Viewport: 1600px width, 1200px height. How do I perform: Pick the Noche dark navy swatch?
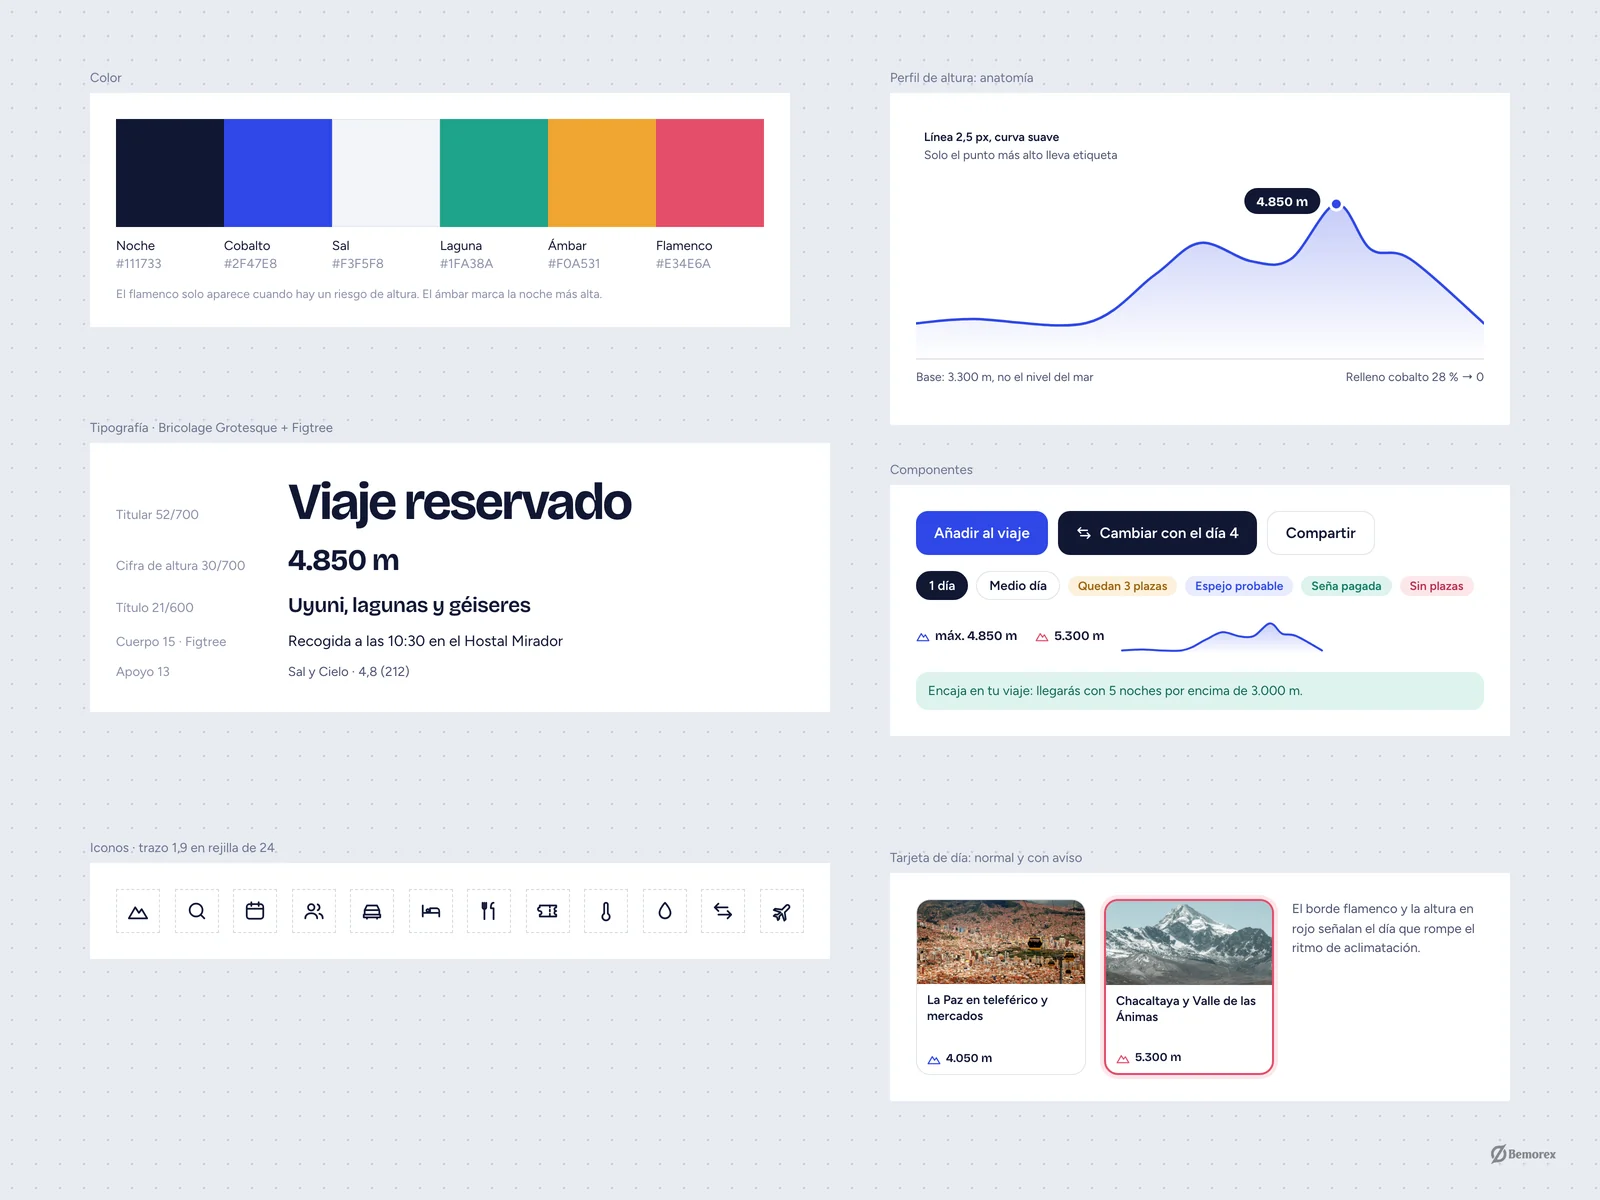coord(170,173)
